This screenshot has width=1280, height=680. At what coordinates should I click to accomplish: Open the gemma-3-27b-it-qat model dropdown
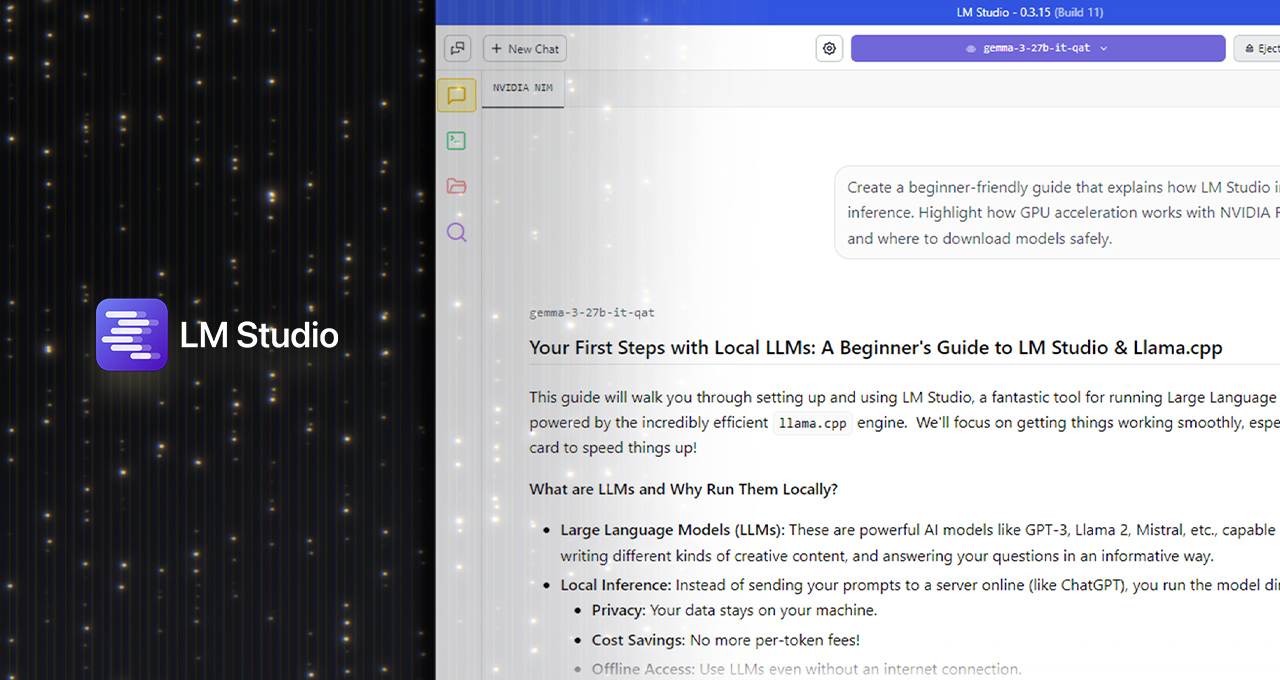pos(1037,48)
